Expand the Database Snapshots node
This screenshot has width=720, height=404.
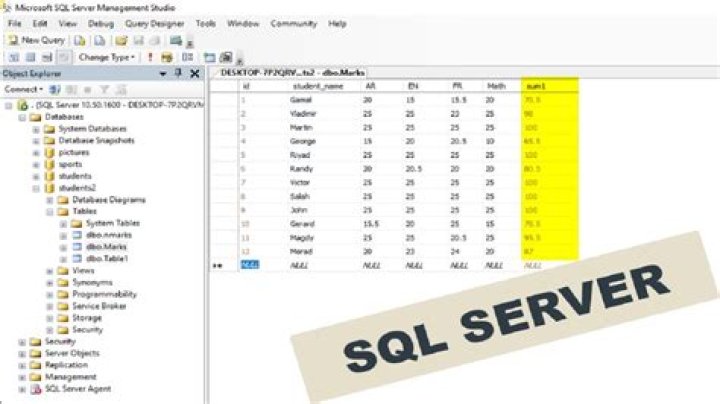(x=36, y=141)
